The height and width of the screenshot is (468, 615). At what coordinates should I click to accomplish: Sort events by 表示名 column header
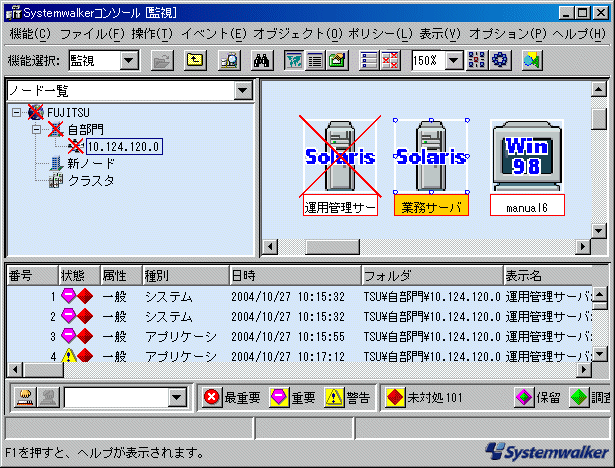(548, 275)
